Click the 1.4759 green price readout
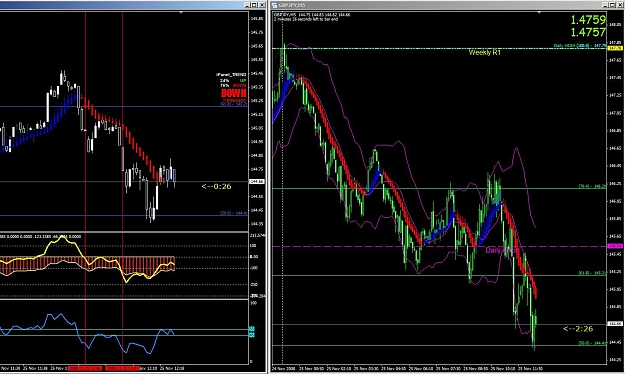 (588, 20)
